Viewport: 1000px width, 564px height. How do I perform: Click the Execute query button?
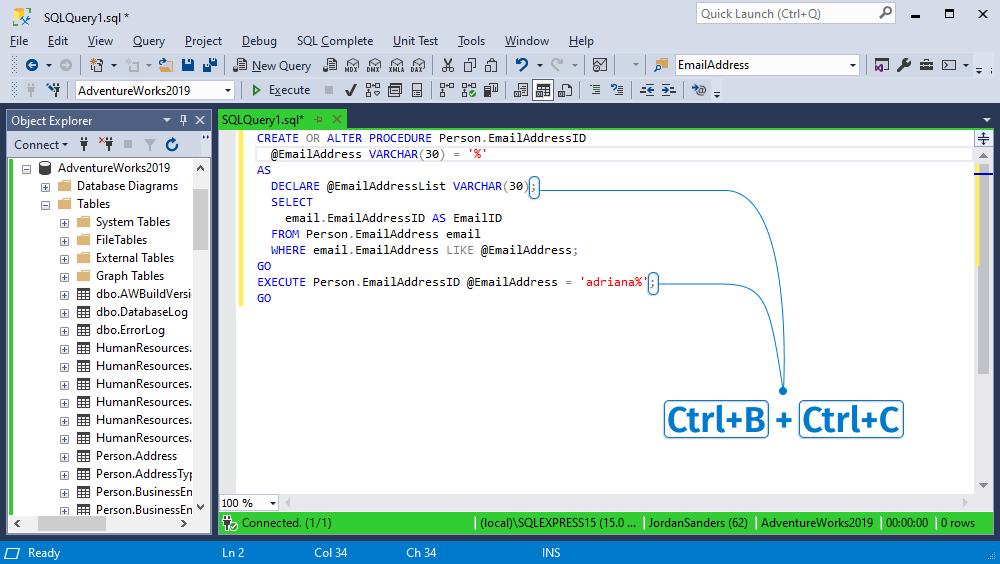[282, 90]
